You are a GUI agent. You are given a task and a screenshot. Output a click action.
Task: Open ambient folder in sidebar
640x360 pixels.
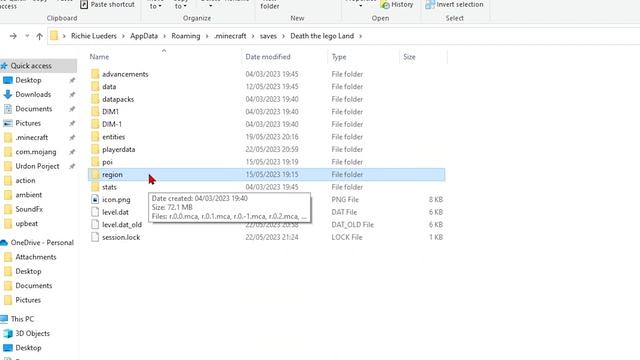(29, 195)
